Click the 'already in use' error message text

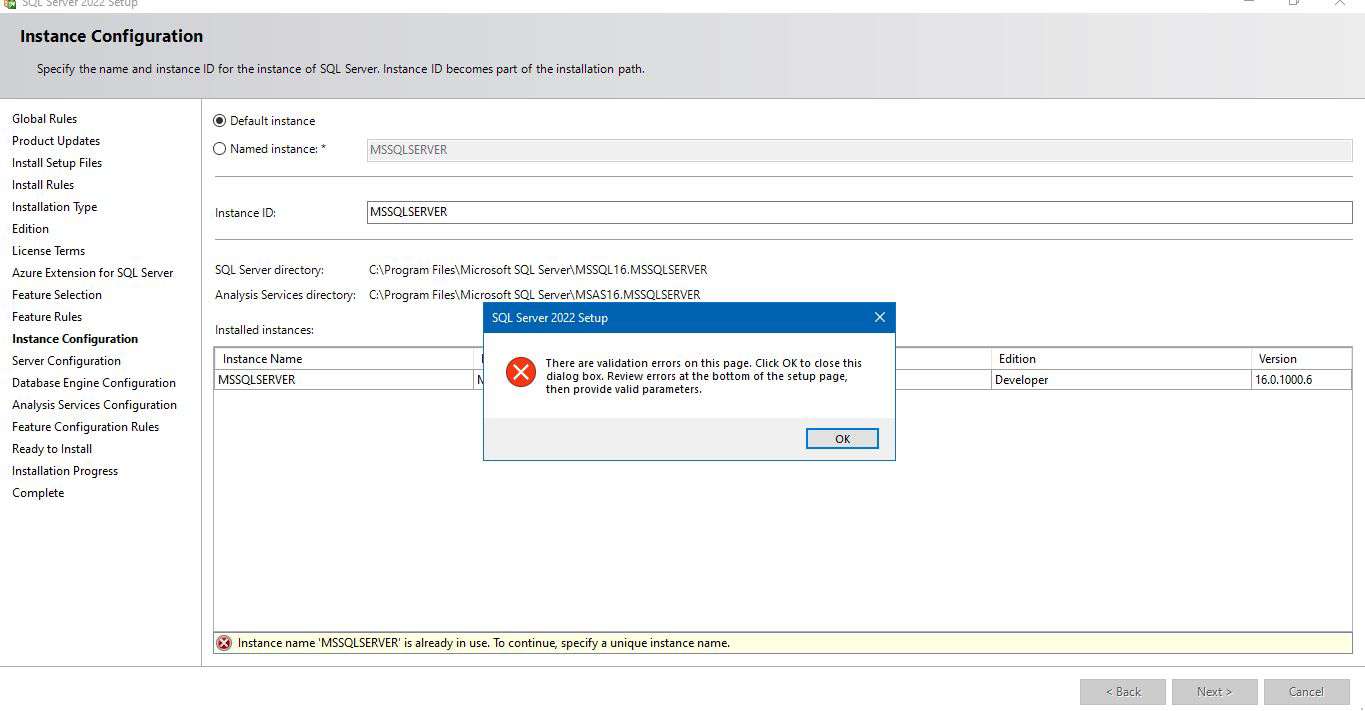pos(484,643)
